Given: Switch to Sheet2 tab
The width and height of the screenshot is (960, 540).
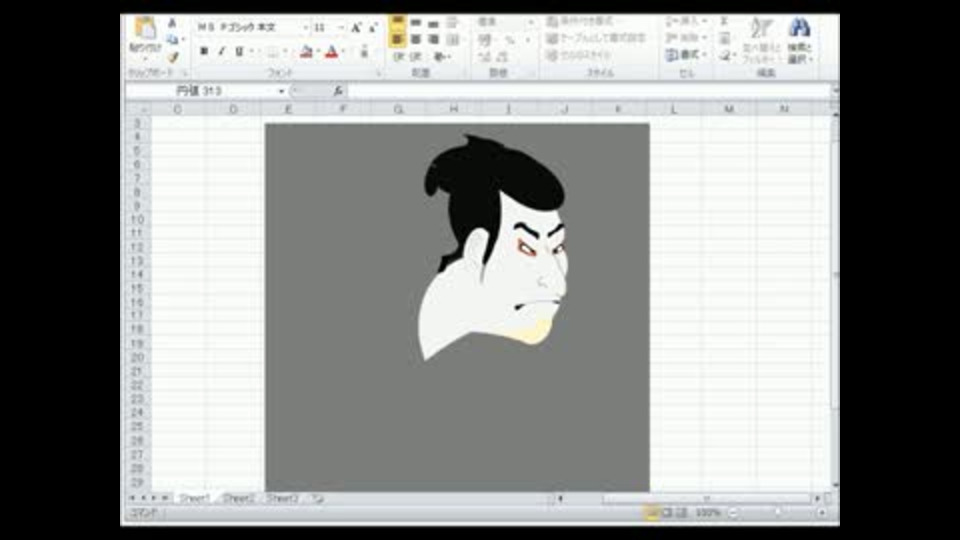Looking at the screenshot, I should click(x=238, y=499).
